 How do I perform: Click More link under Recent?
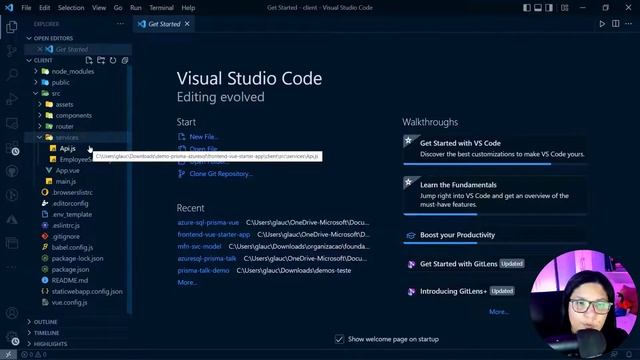click(187, 282)
